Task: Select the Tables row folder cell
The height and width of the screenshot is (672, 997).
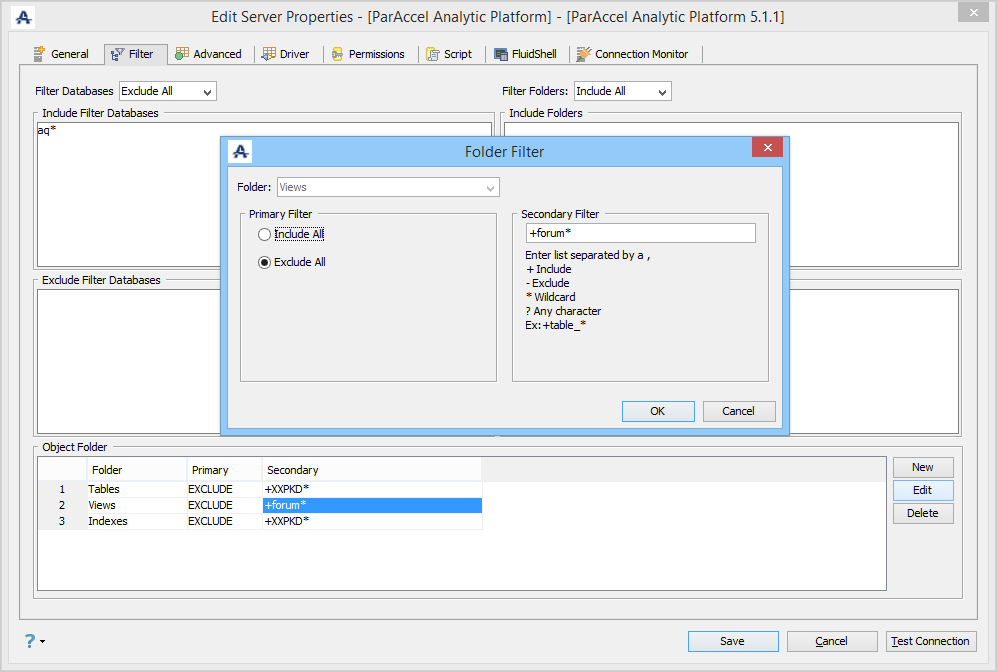Action: pos(137,490)
